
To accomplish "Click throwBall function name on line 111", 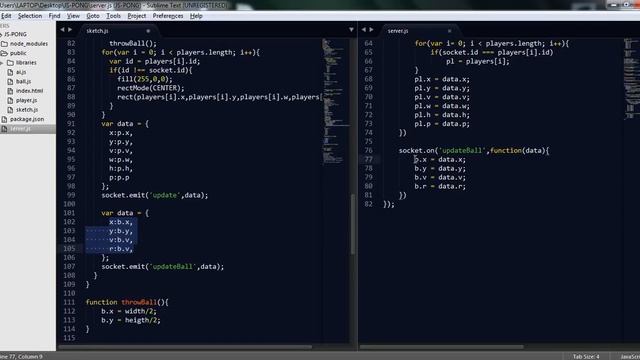I will coord(139,302).
